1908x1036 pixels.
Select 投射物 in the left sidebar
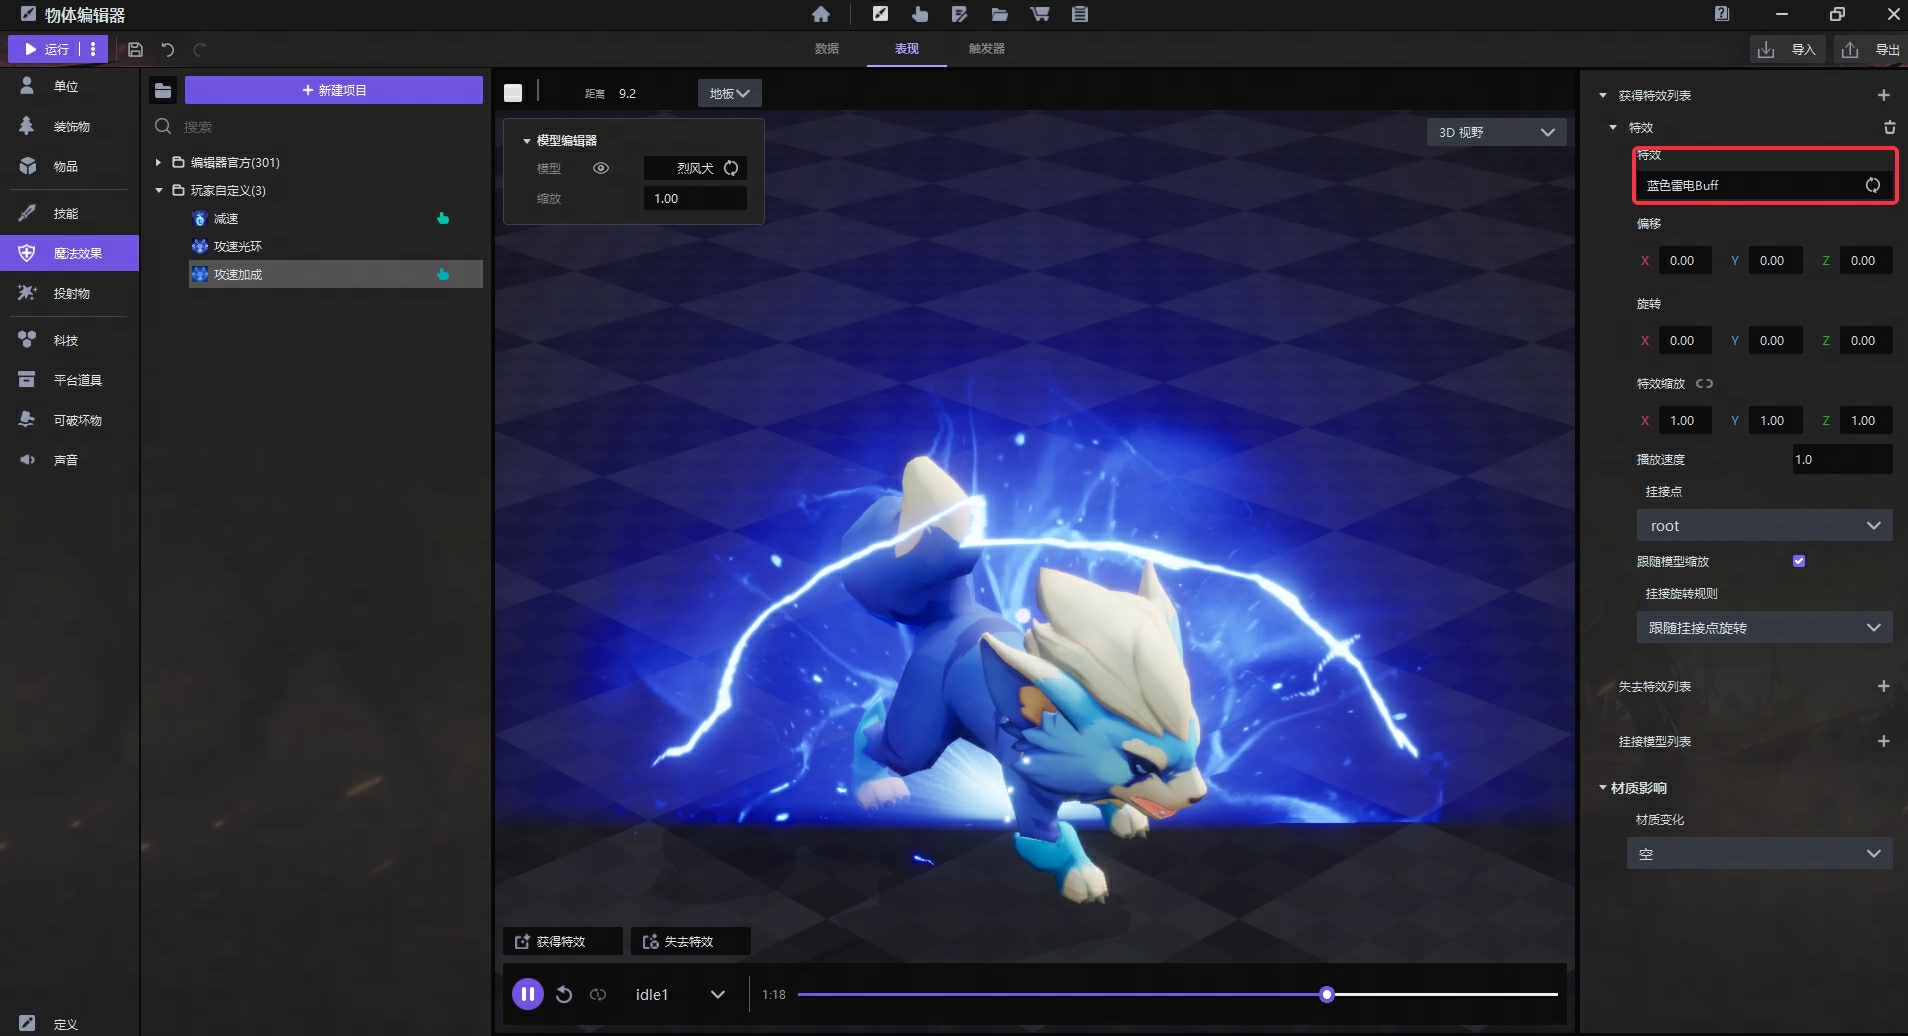click(x=69, y=293)
